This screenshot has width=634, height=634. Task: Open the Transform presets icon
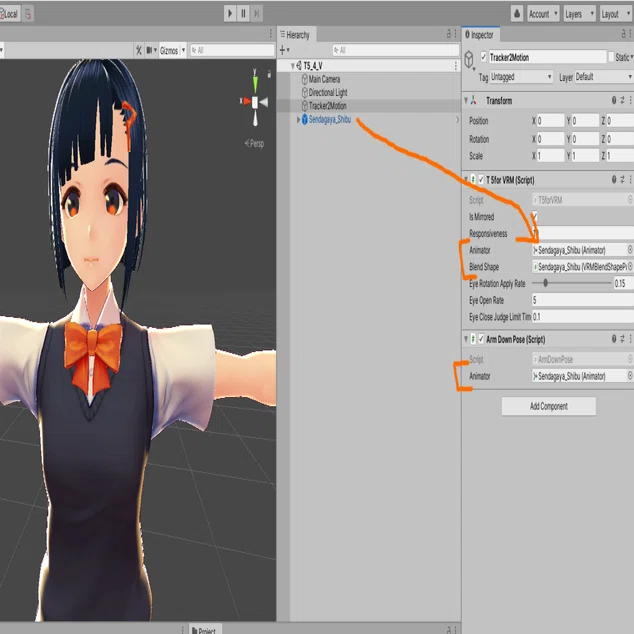[623, 100]
